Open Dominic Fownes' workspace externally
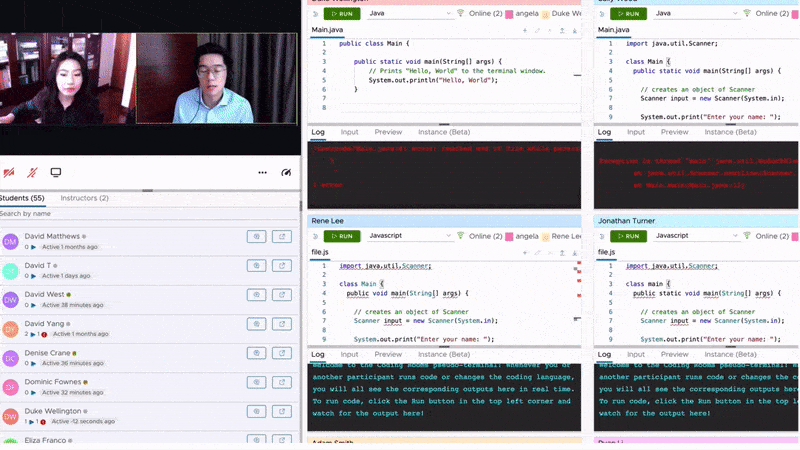Image resolution: width=800 pixels, height=450 pixels. (282, 382)
